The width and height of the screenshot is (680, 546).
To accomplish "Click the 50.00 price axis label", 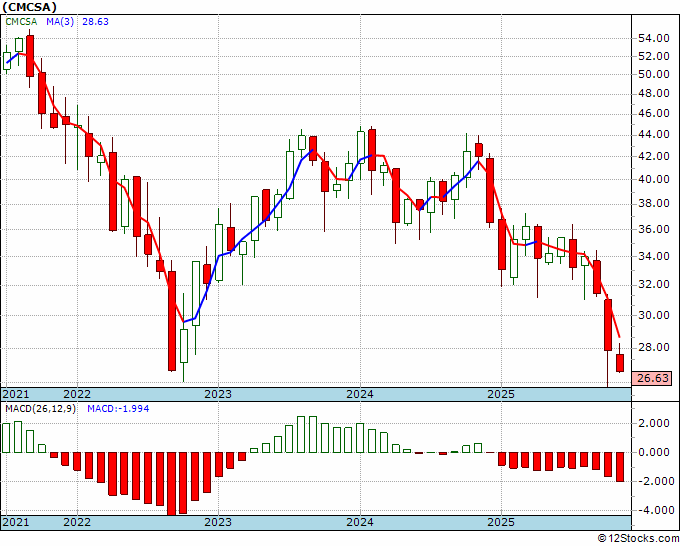I will 654,74.
